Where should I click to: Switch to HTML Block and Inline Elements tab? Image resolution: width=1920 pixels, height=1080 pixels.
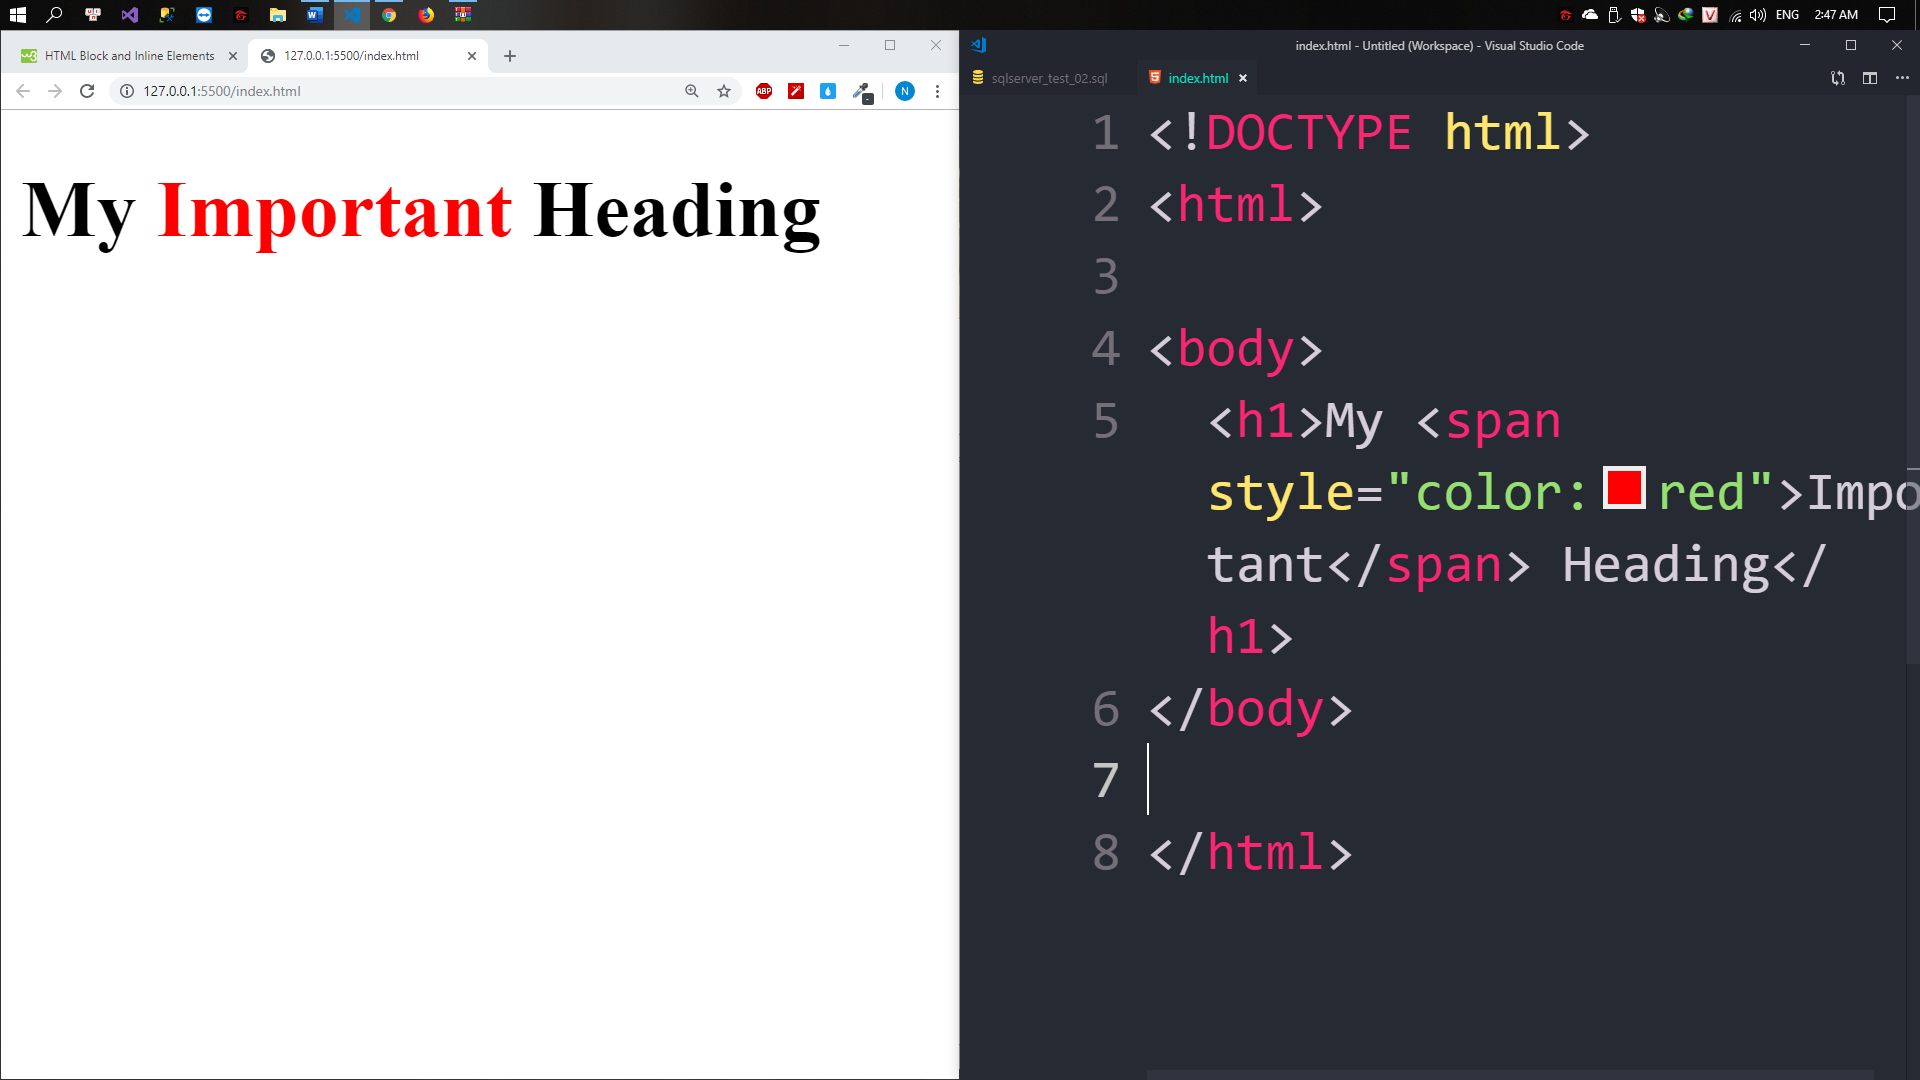129,56
